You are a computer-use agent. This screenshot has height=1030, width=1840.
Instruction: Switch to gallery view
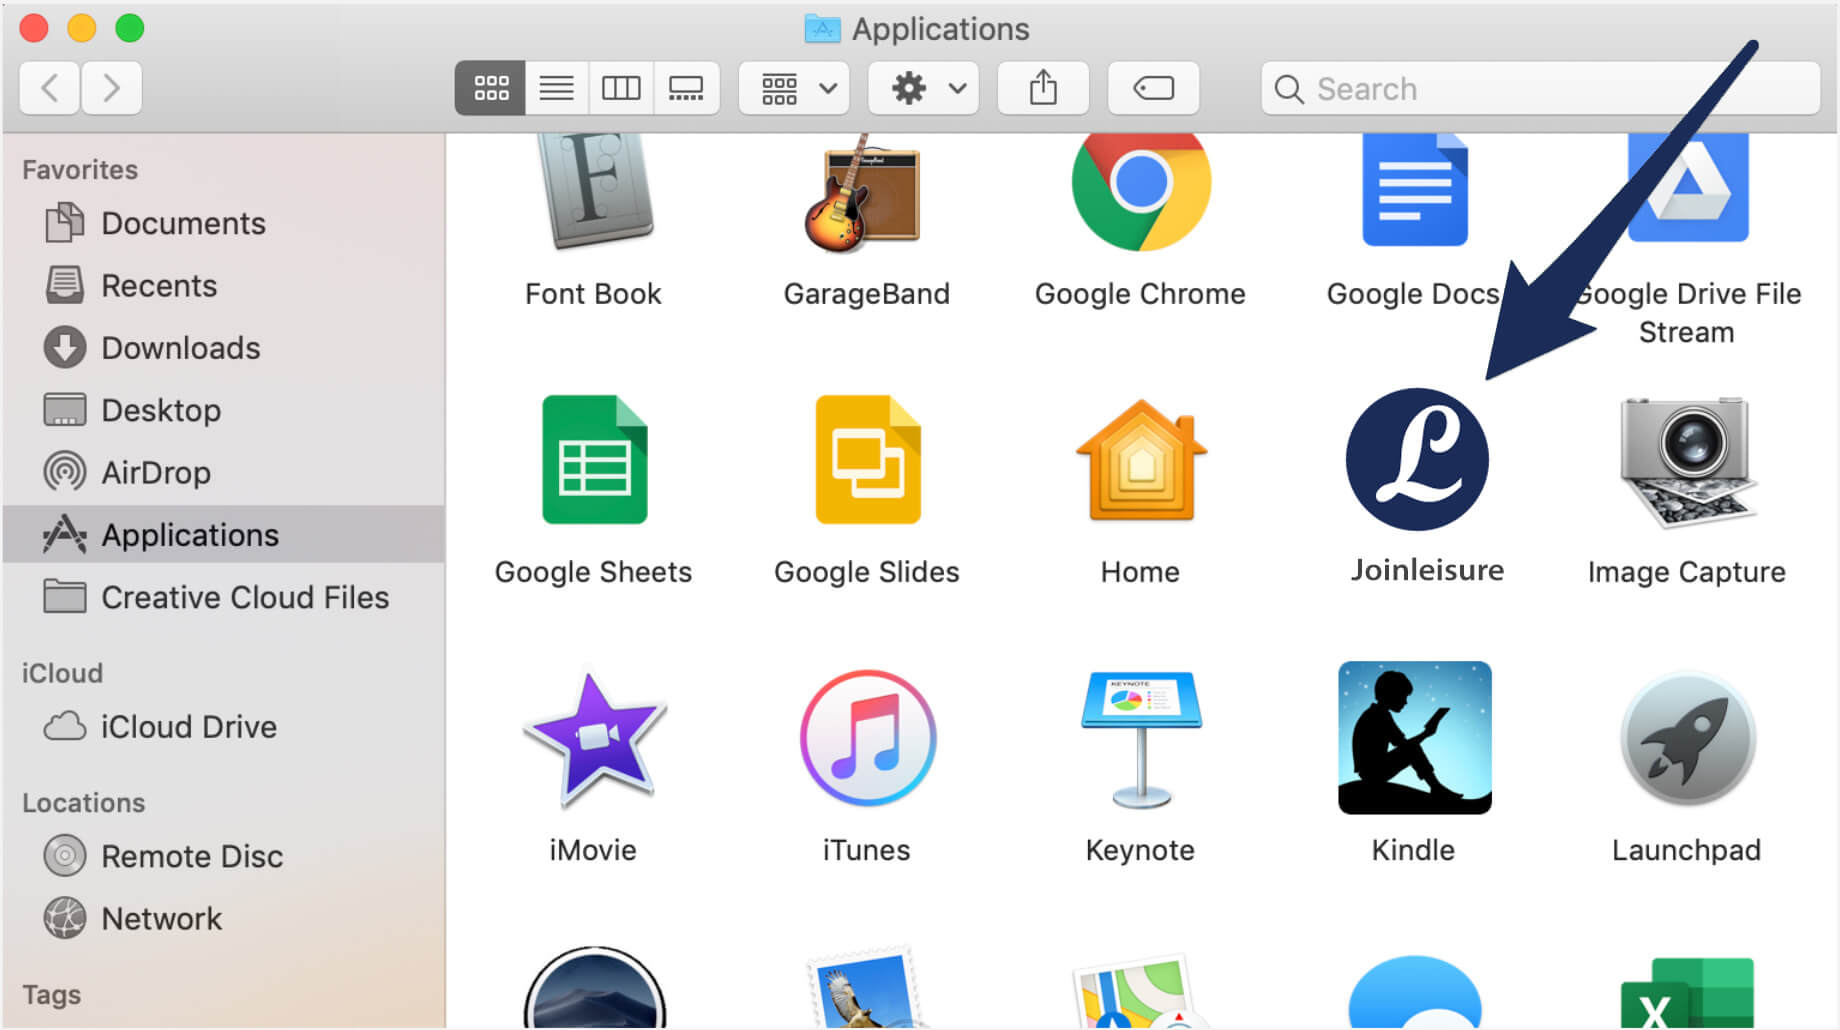tap(686, 88)
